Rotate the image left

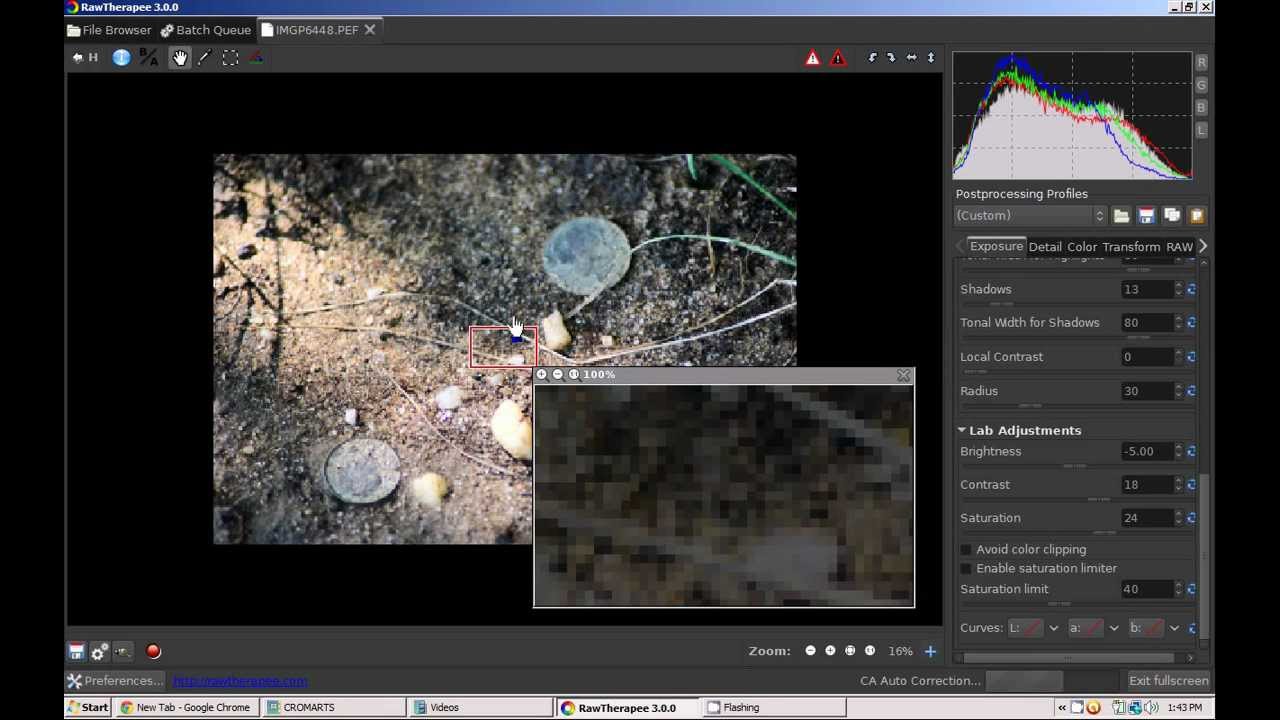click(872, 58)
